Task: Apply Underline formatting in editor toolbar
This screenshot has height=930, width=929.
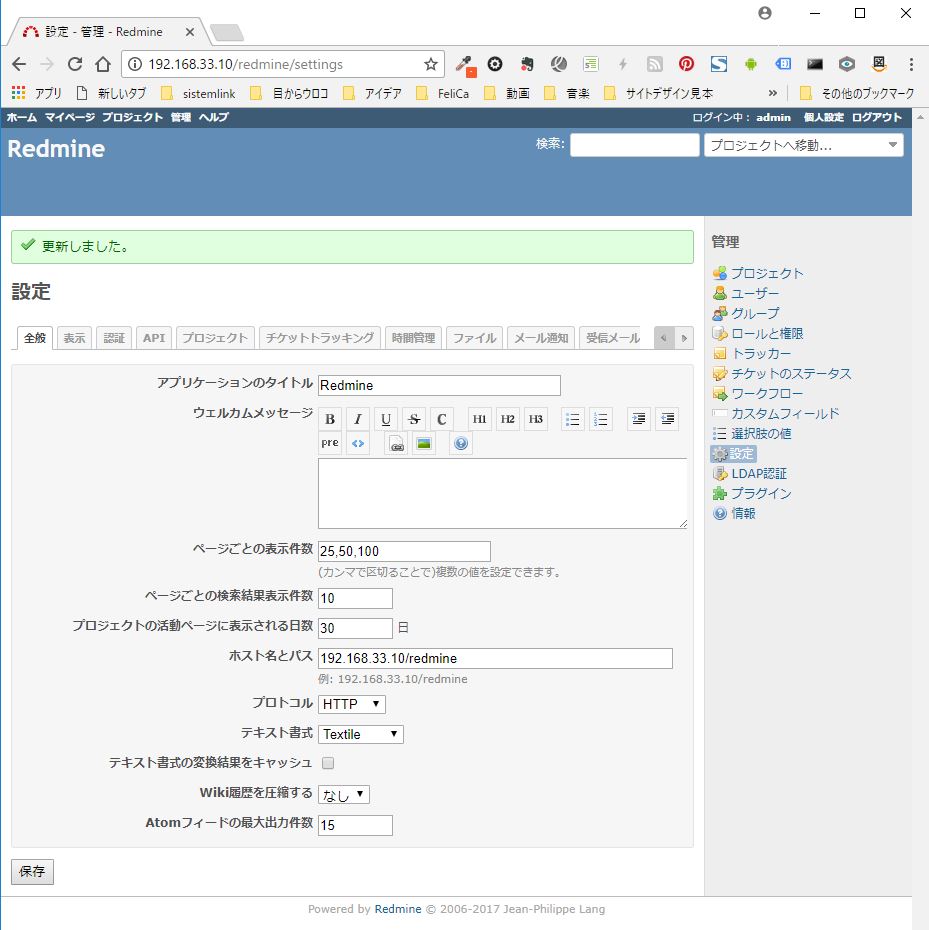Action: click(x=386, y=419)
